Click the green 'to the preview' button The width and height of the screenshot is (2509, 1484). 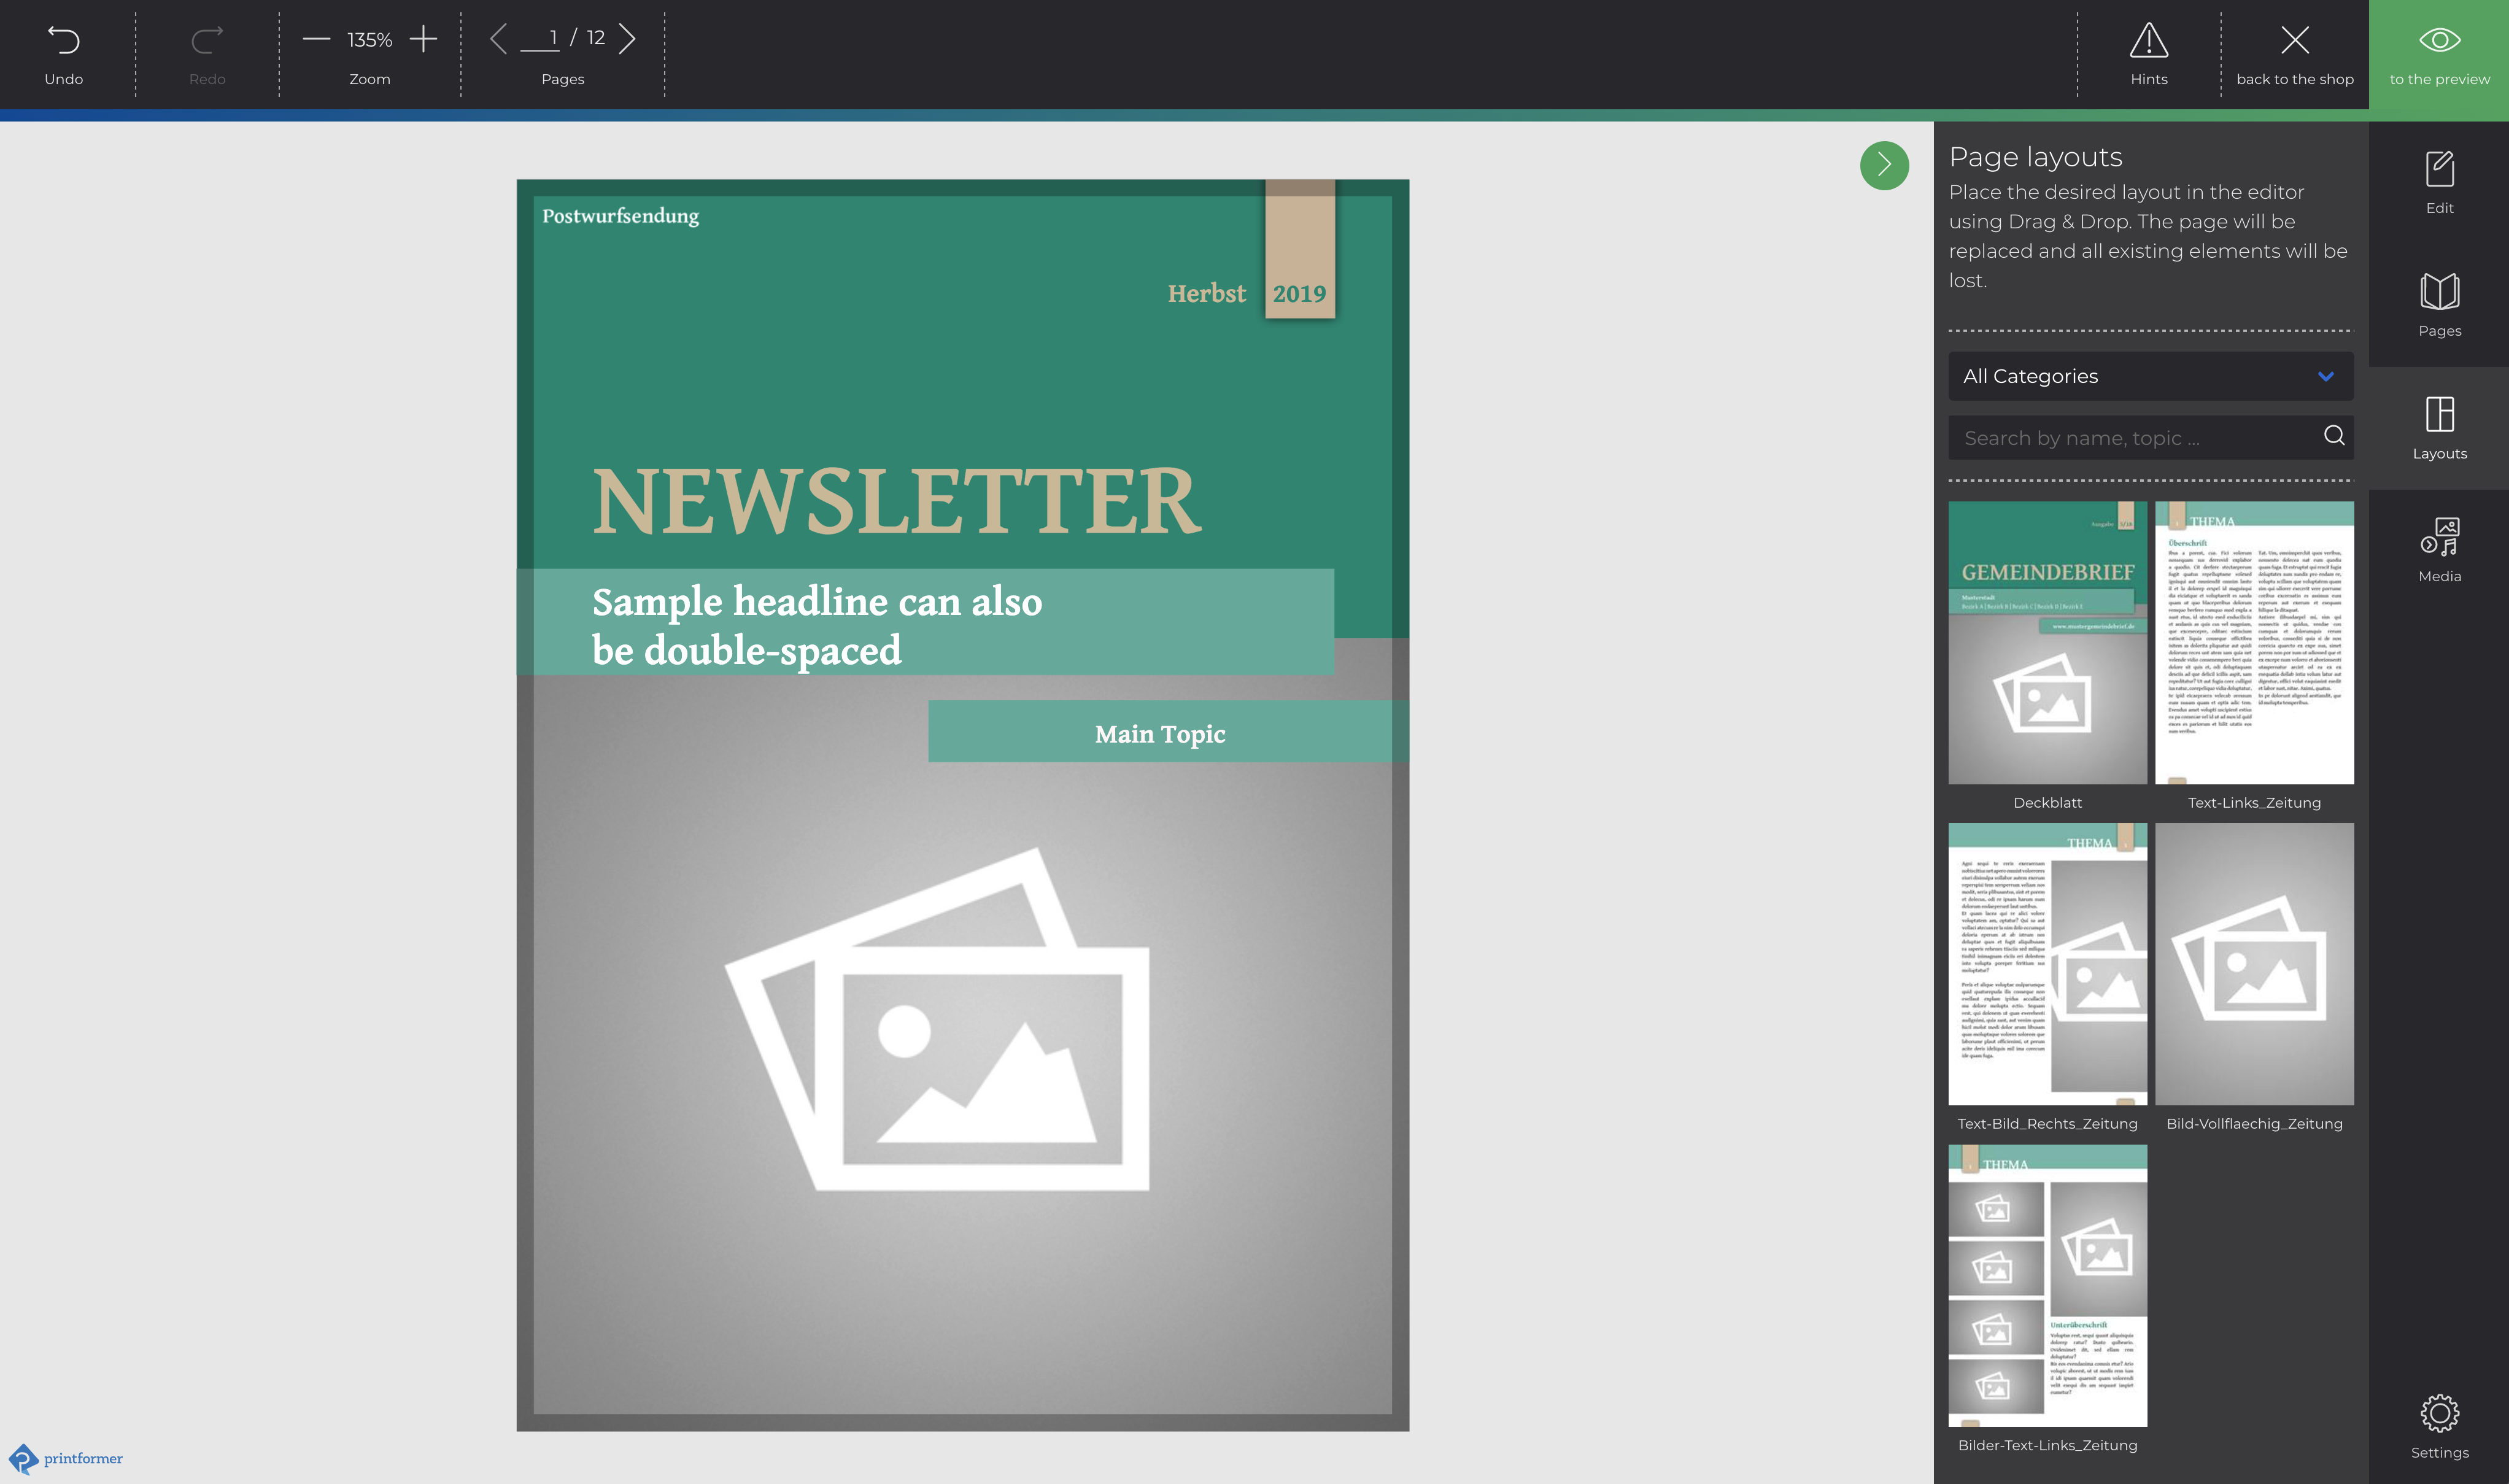[2439, 54]
